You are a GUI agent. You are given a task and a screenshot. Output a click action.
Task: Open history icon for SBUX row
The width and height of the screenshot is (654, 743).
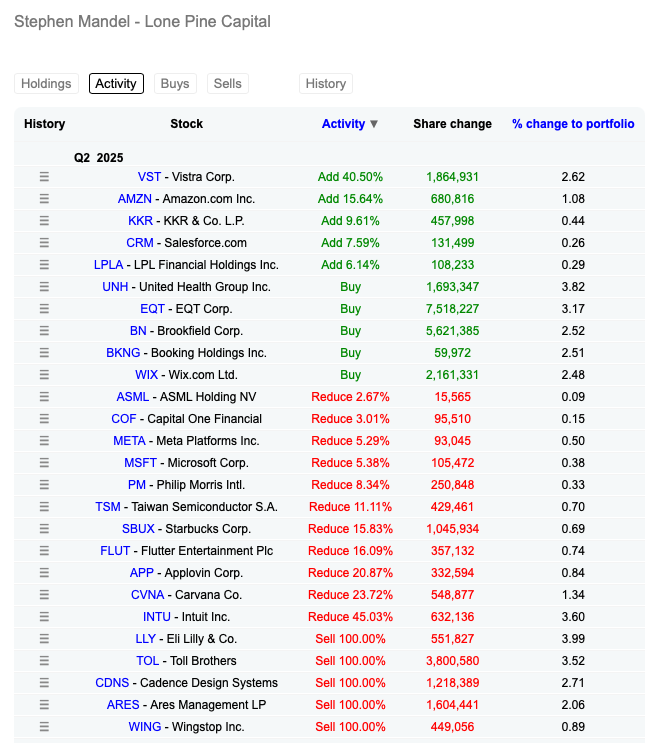44,529
